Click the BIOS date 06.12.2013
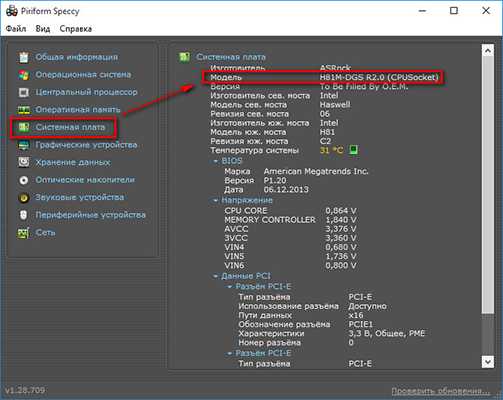The width and height of the screenshot is (503, 400). (x=286, y=190)
